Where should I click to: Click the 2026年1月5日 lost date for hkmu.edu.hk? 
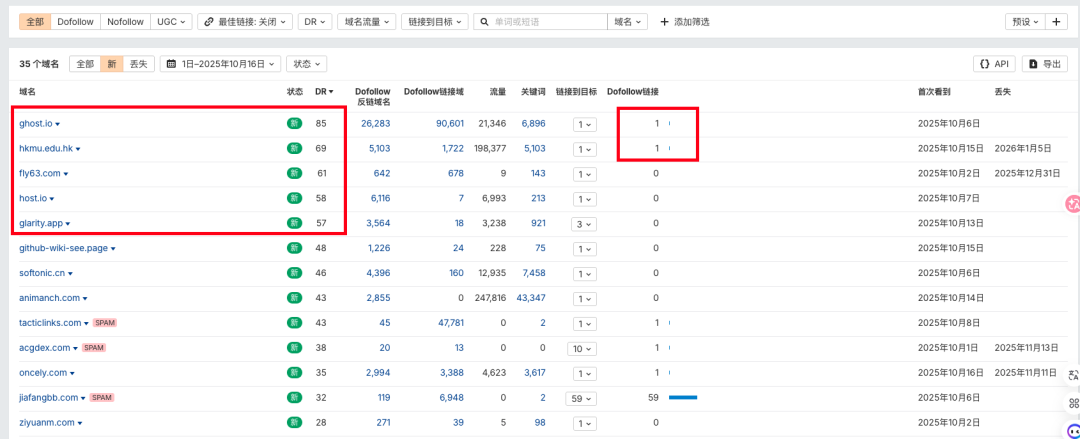point(1024,149)
